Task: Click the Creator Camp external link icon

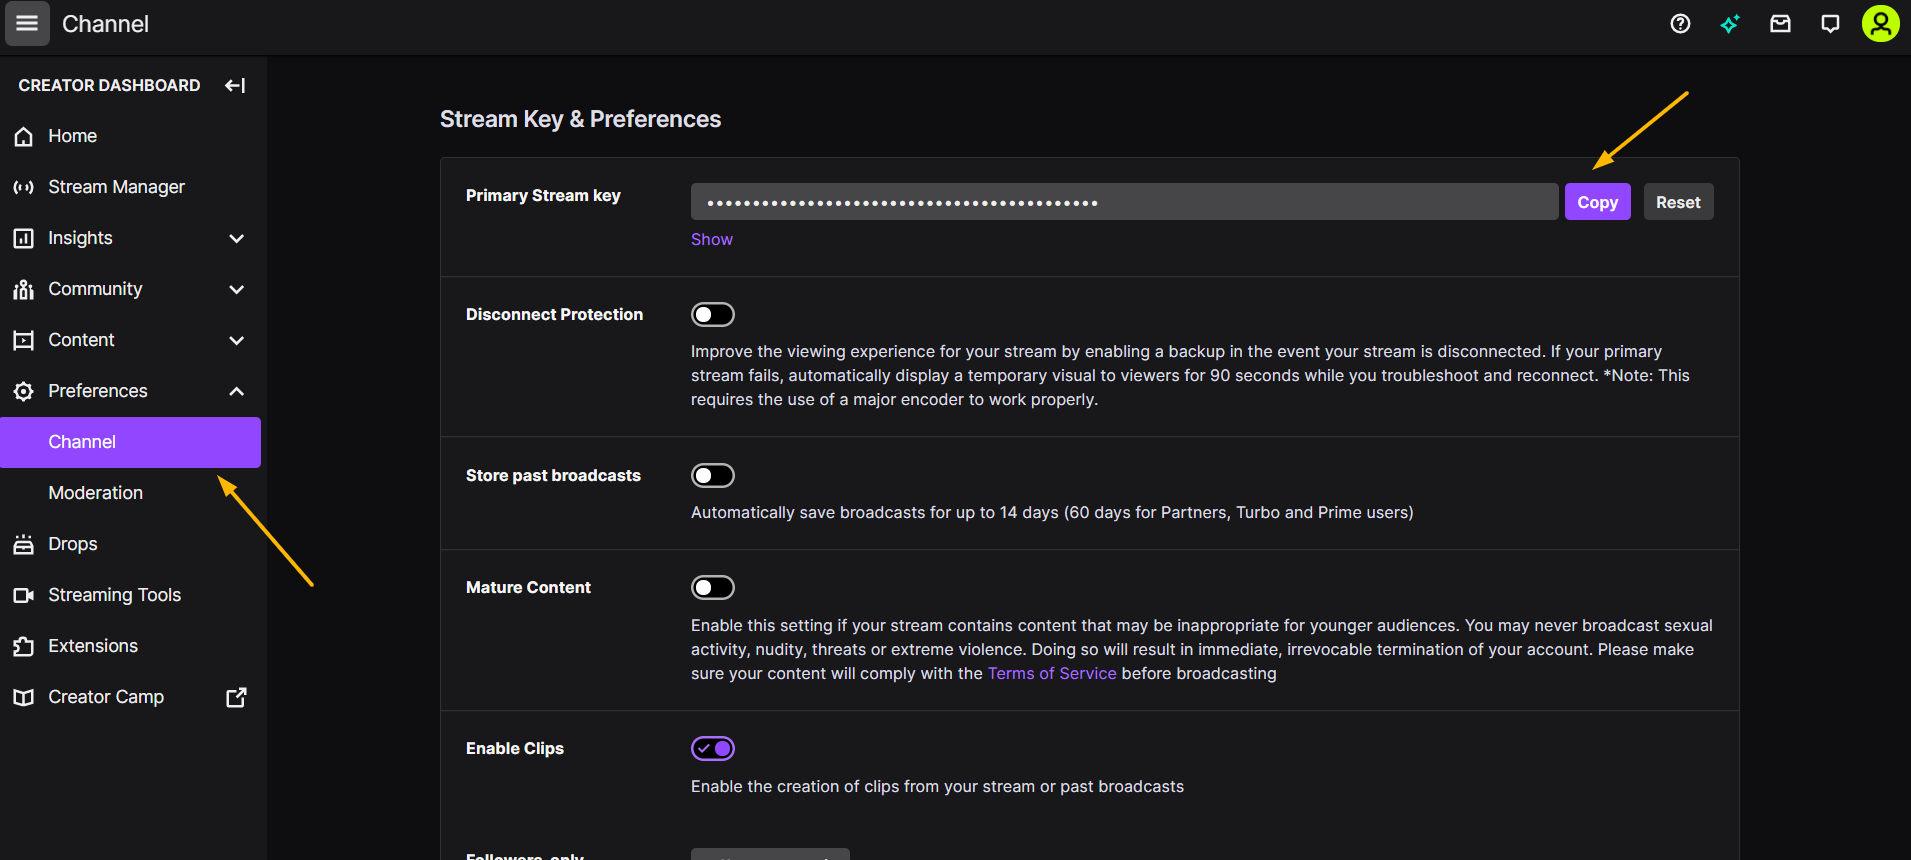Action: [x=236, y=697]
